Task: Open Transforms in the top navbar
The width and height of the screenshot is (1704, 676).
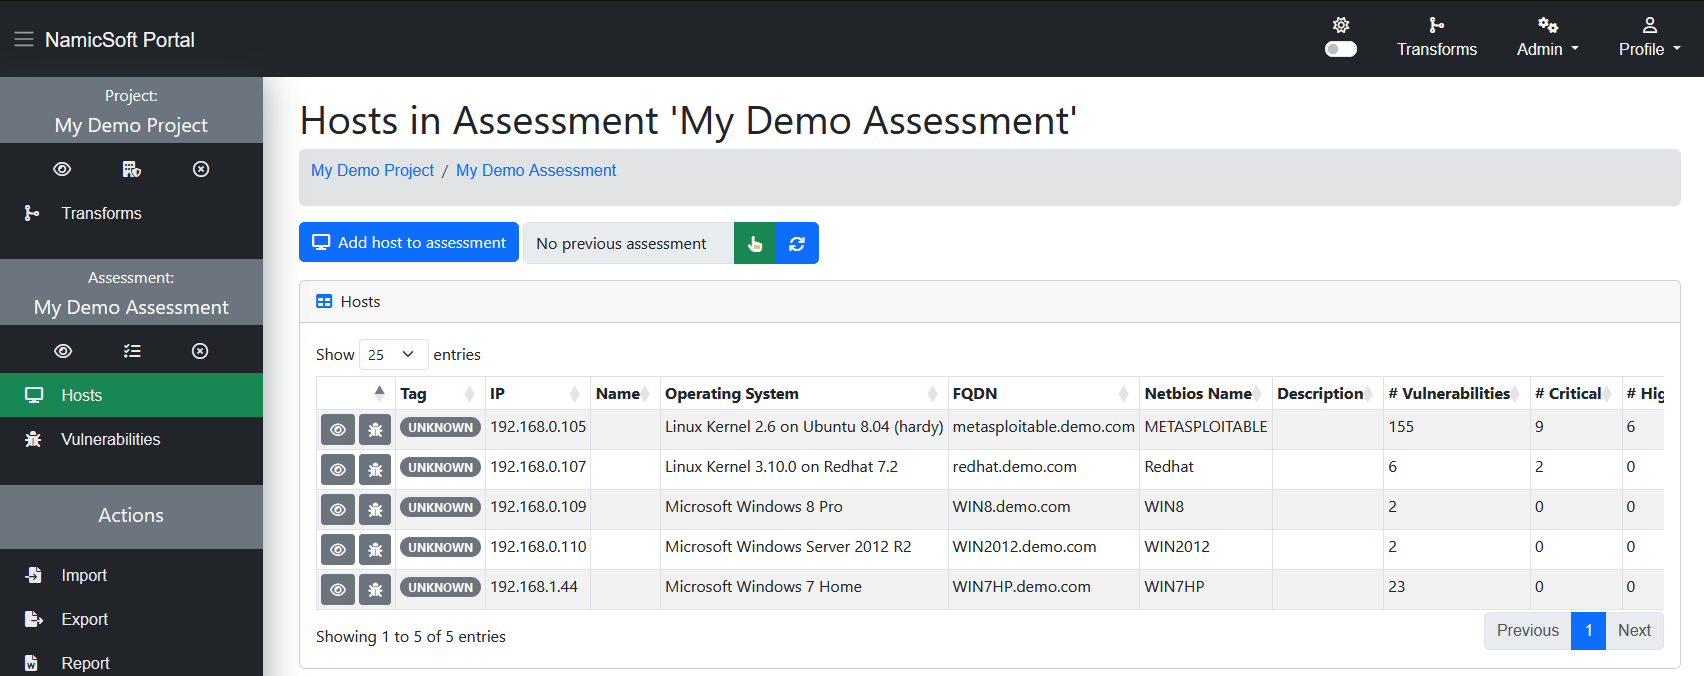Action: (1437, 38)
